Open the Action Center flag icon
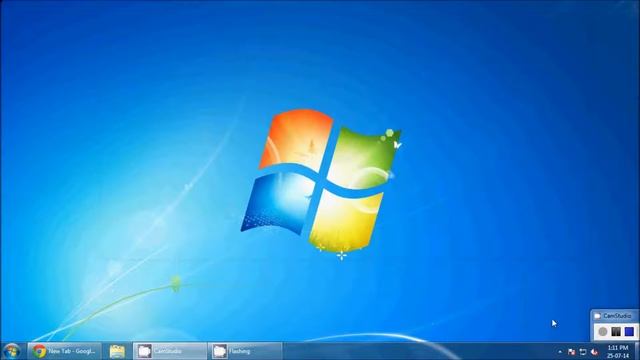Image resolution: width=640 pixels, height=360 pixels. click(571, 351)
